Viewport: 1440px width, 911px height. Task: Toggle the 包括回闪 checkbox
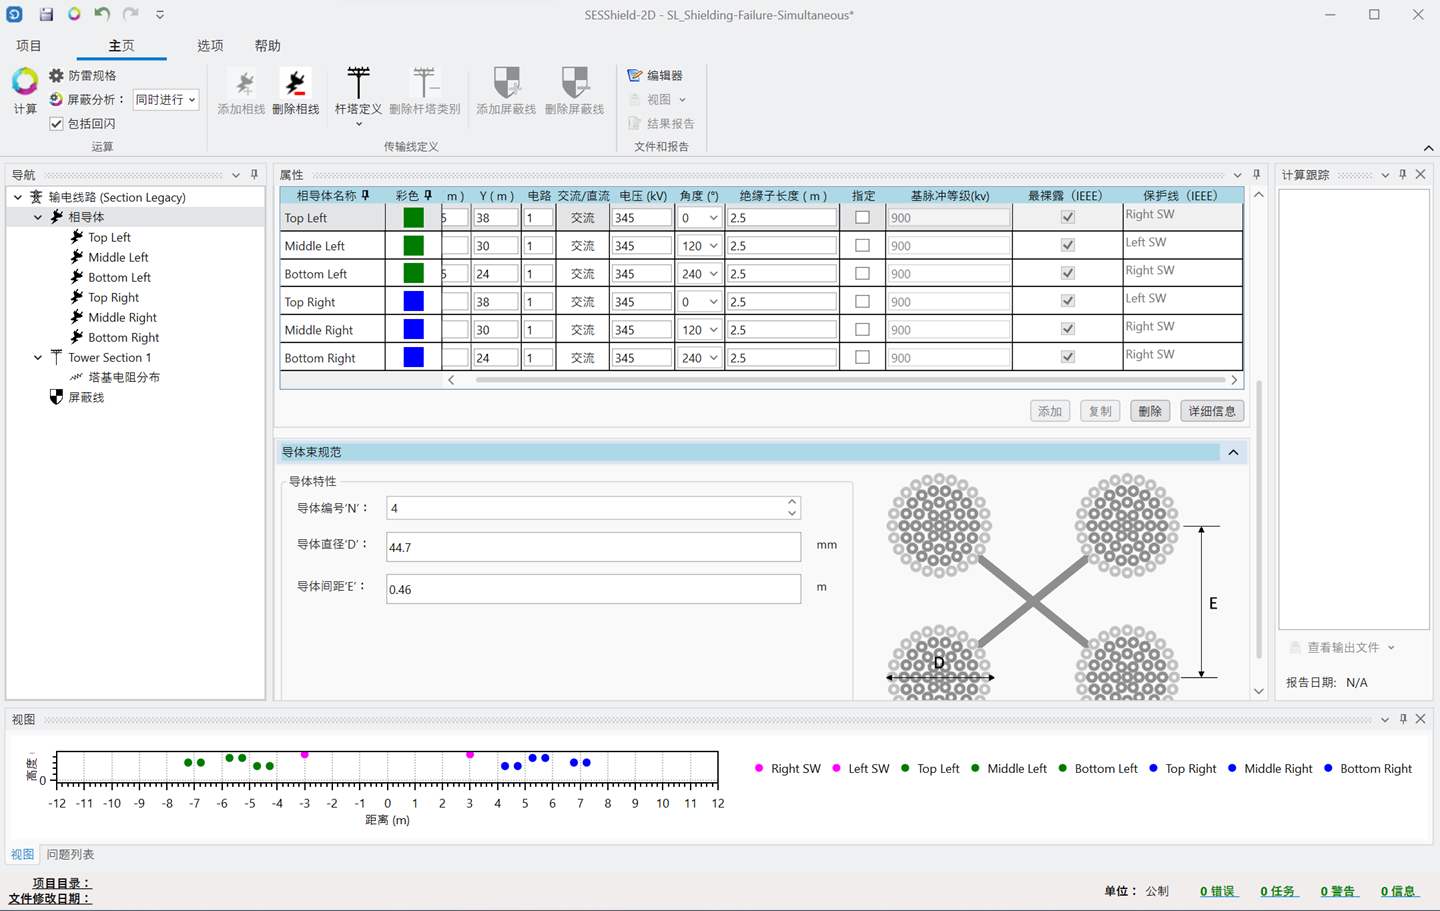coord(57,124)
